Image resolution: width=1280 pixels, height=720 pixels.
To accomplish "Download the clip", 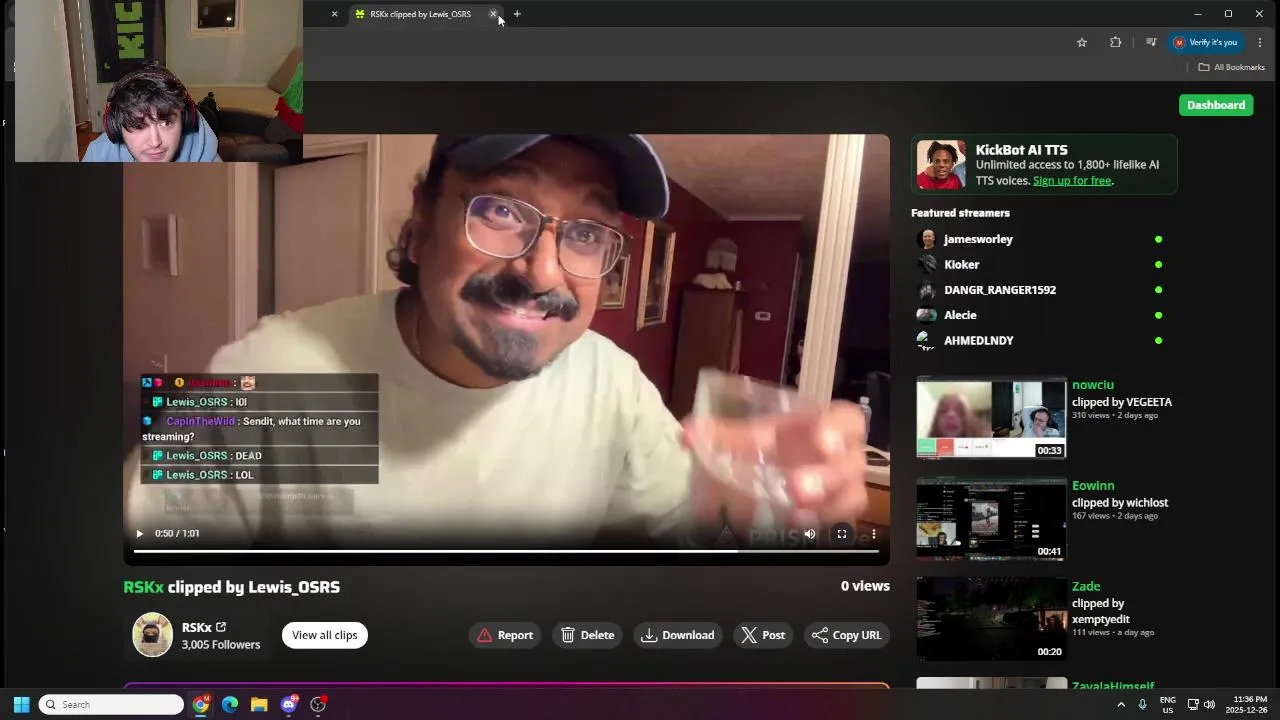I will (678, 635).
